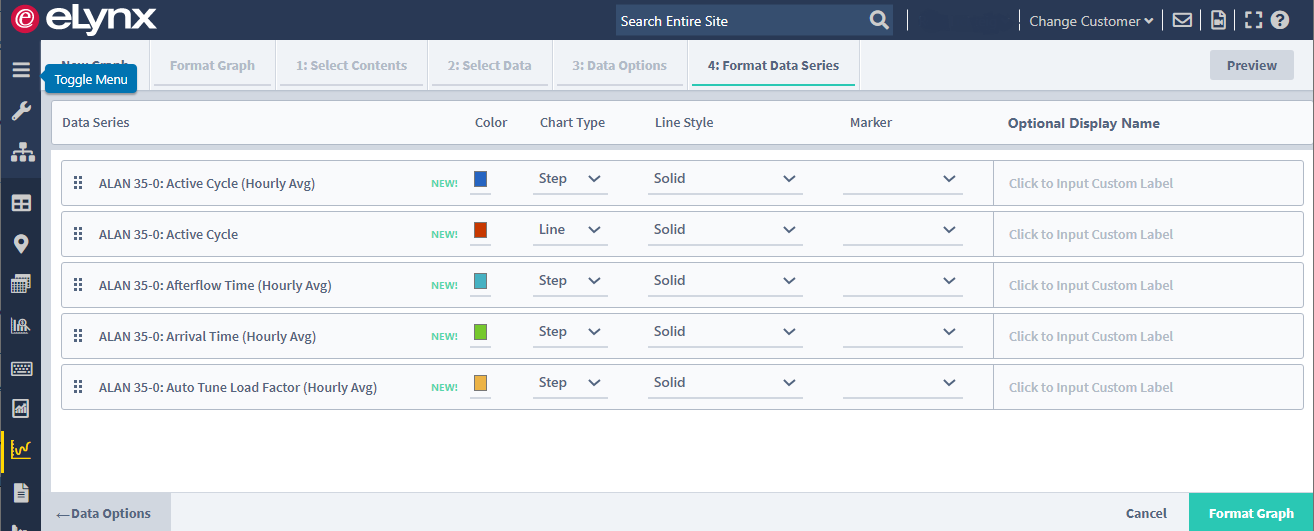Click the green Format Graph button
The image size is (1314, 531).
click(1251, 513)
